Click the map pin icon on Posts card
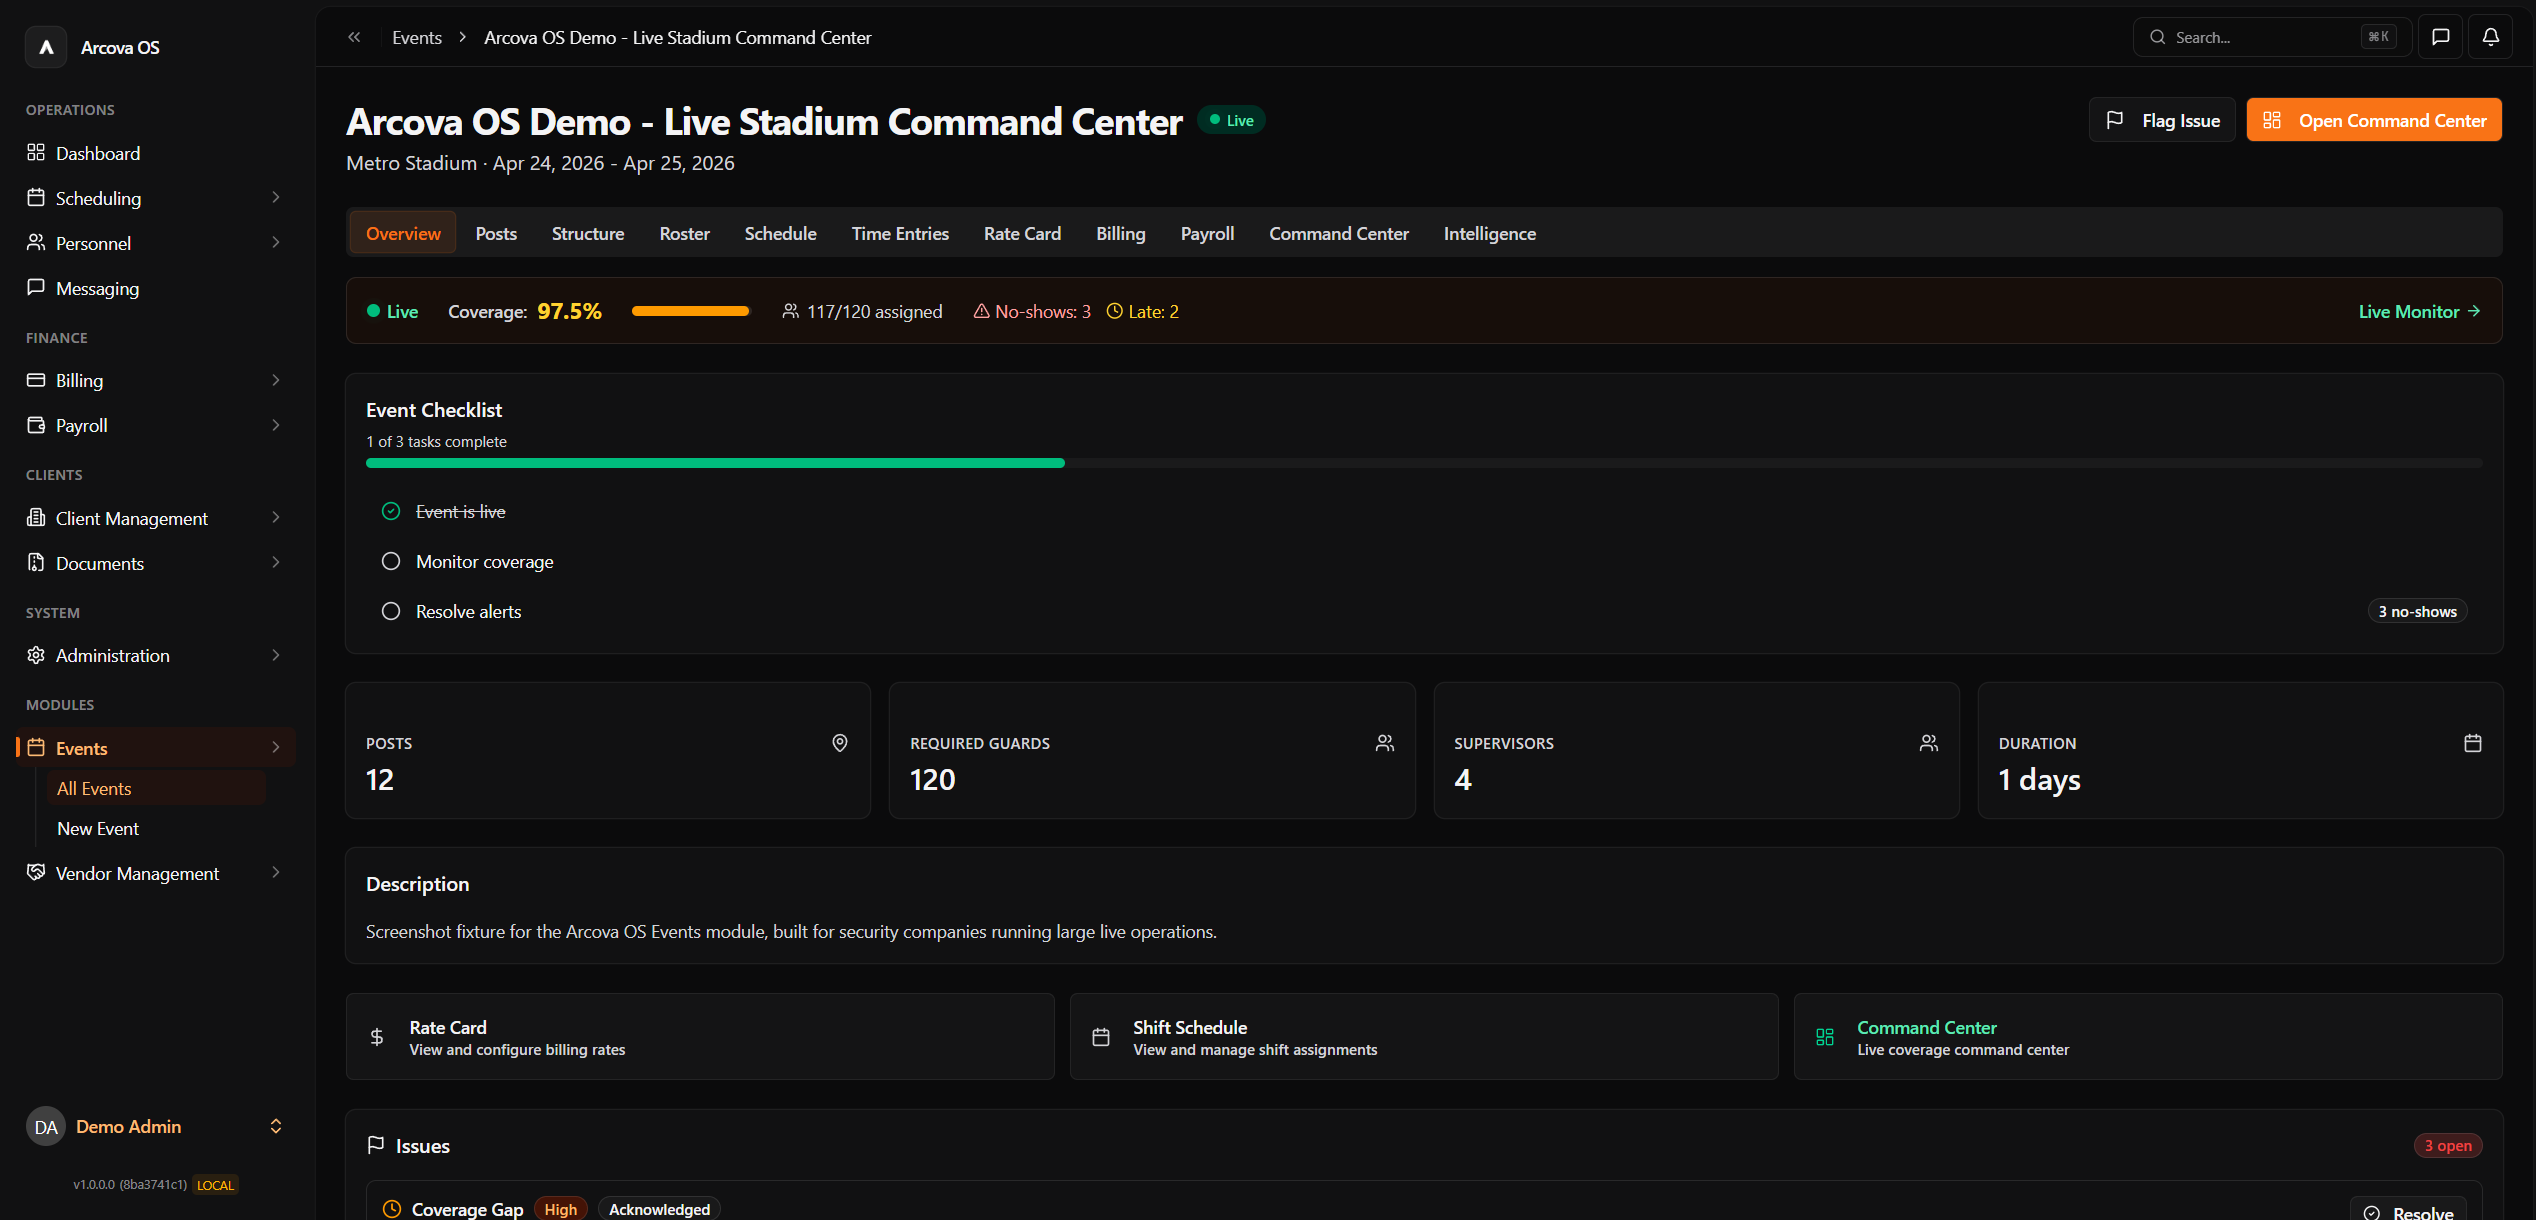2536x1220 pixels. (x=840, y=743)
